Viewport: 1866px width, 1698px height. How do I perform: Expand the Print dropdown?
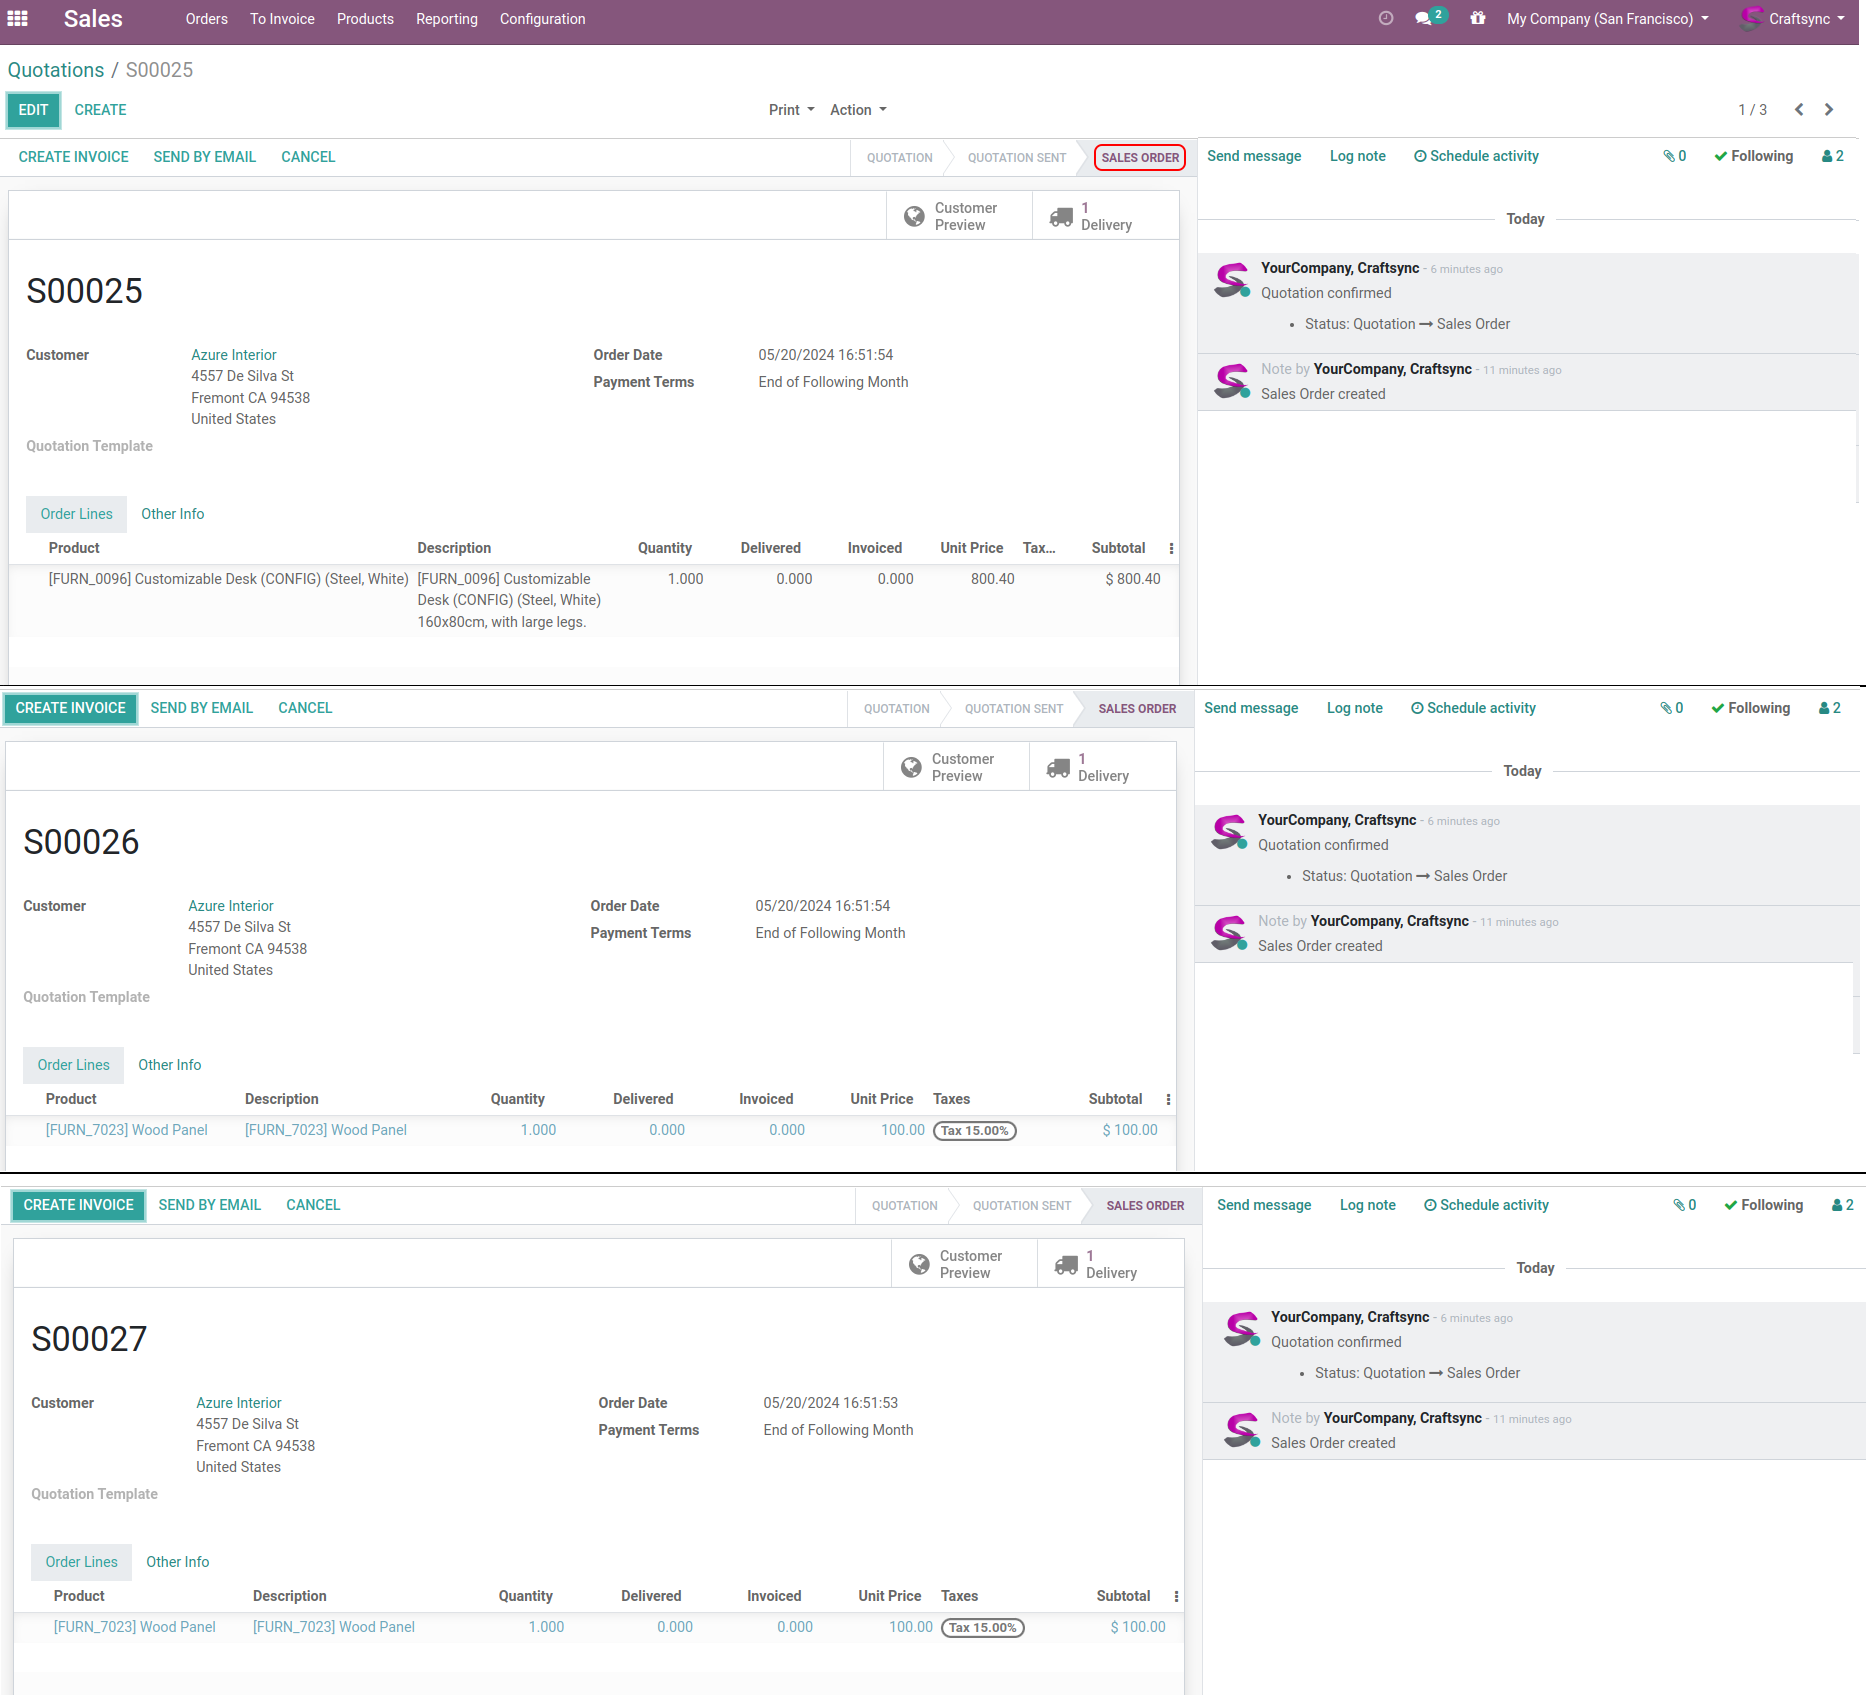[791, 110]
